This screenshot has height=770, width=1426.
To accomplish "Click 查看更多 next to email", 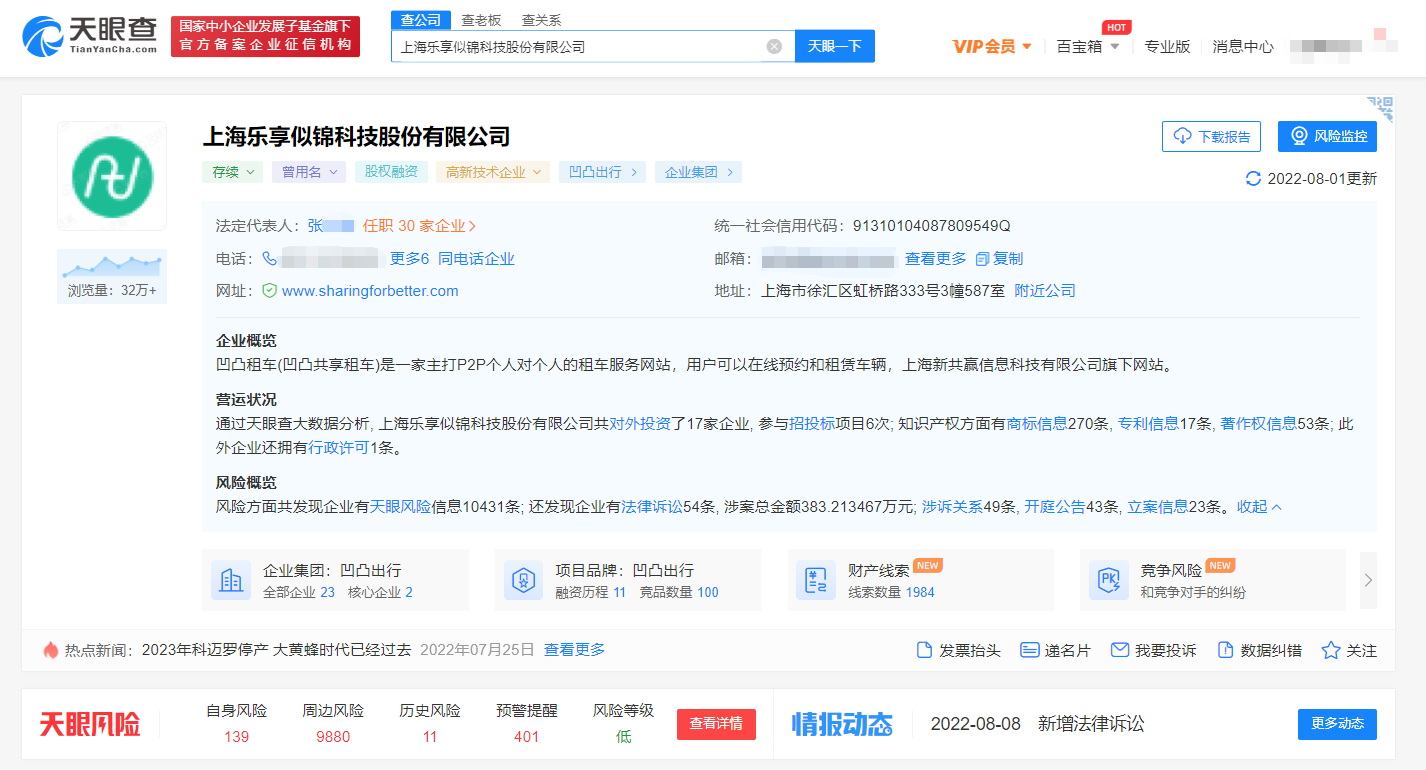I will (936, 259).
